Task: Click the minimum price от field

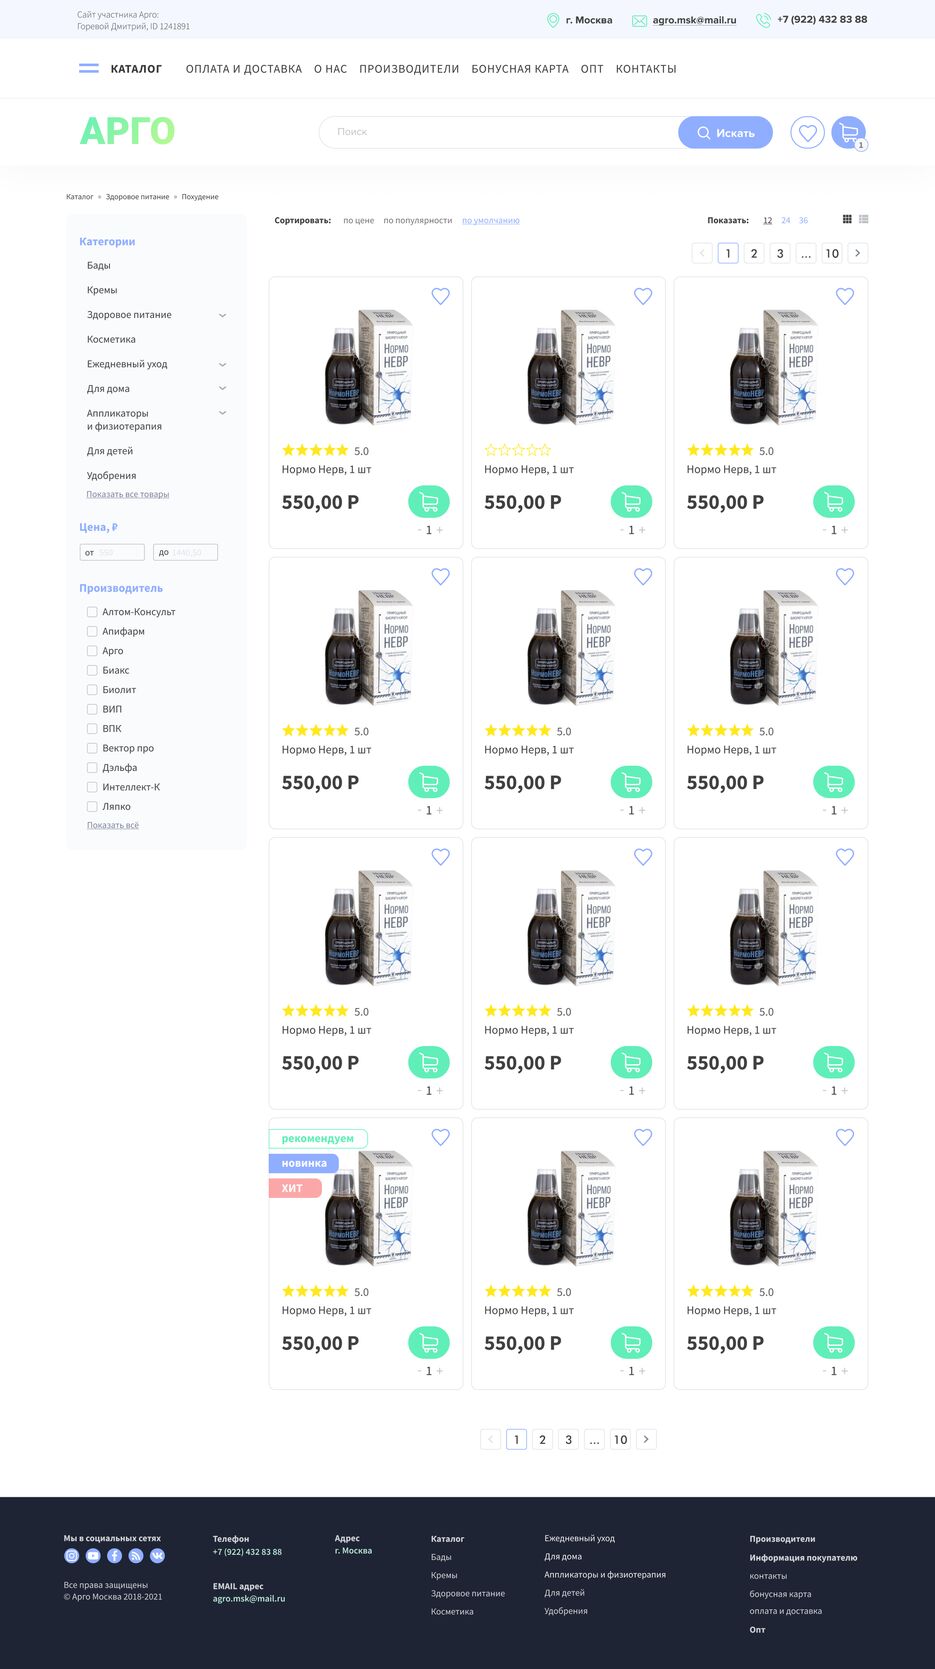Action: (x=112, y=552)
